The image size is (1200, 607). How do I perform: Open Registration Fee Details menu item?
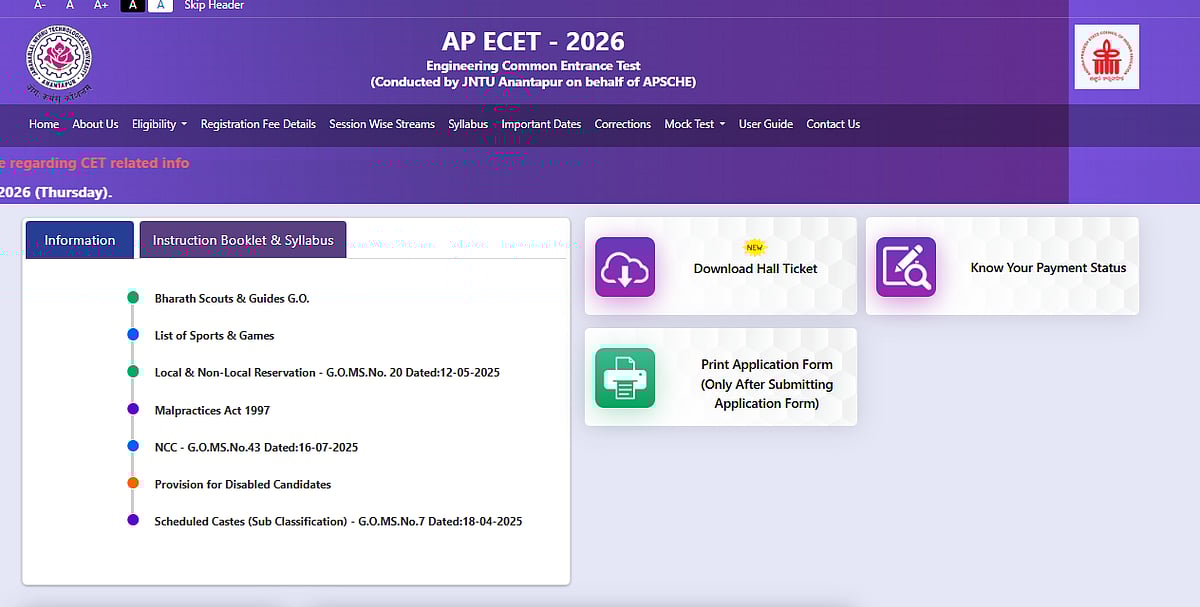(258, 124)
